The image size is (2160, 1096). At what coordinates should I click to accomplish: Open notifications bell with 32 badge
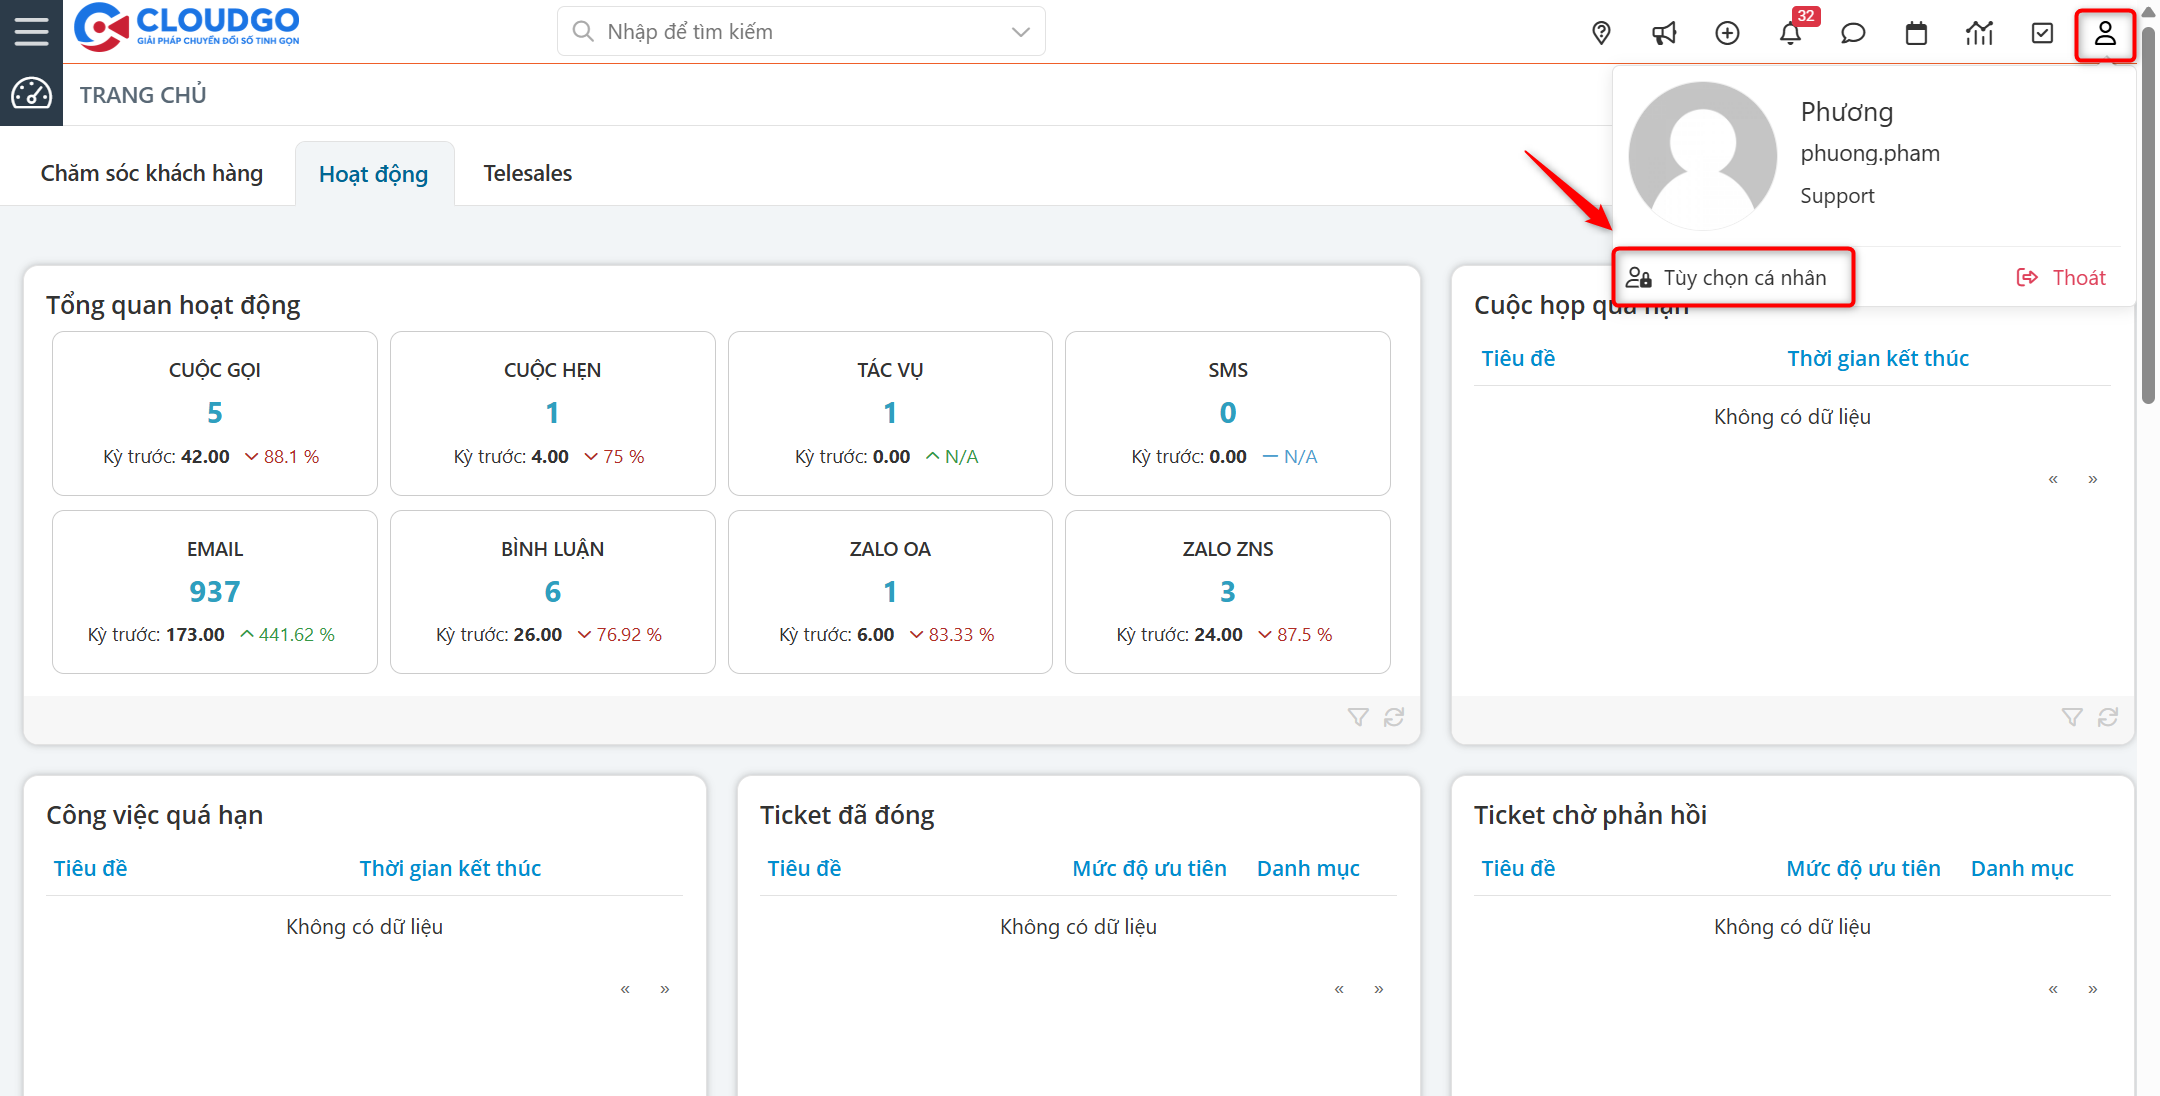tap(1790, 33)
